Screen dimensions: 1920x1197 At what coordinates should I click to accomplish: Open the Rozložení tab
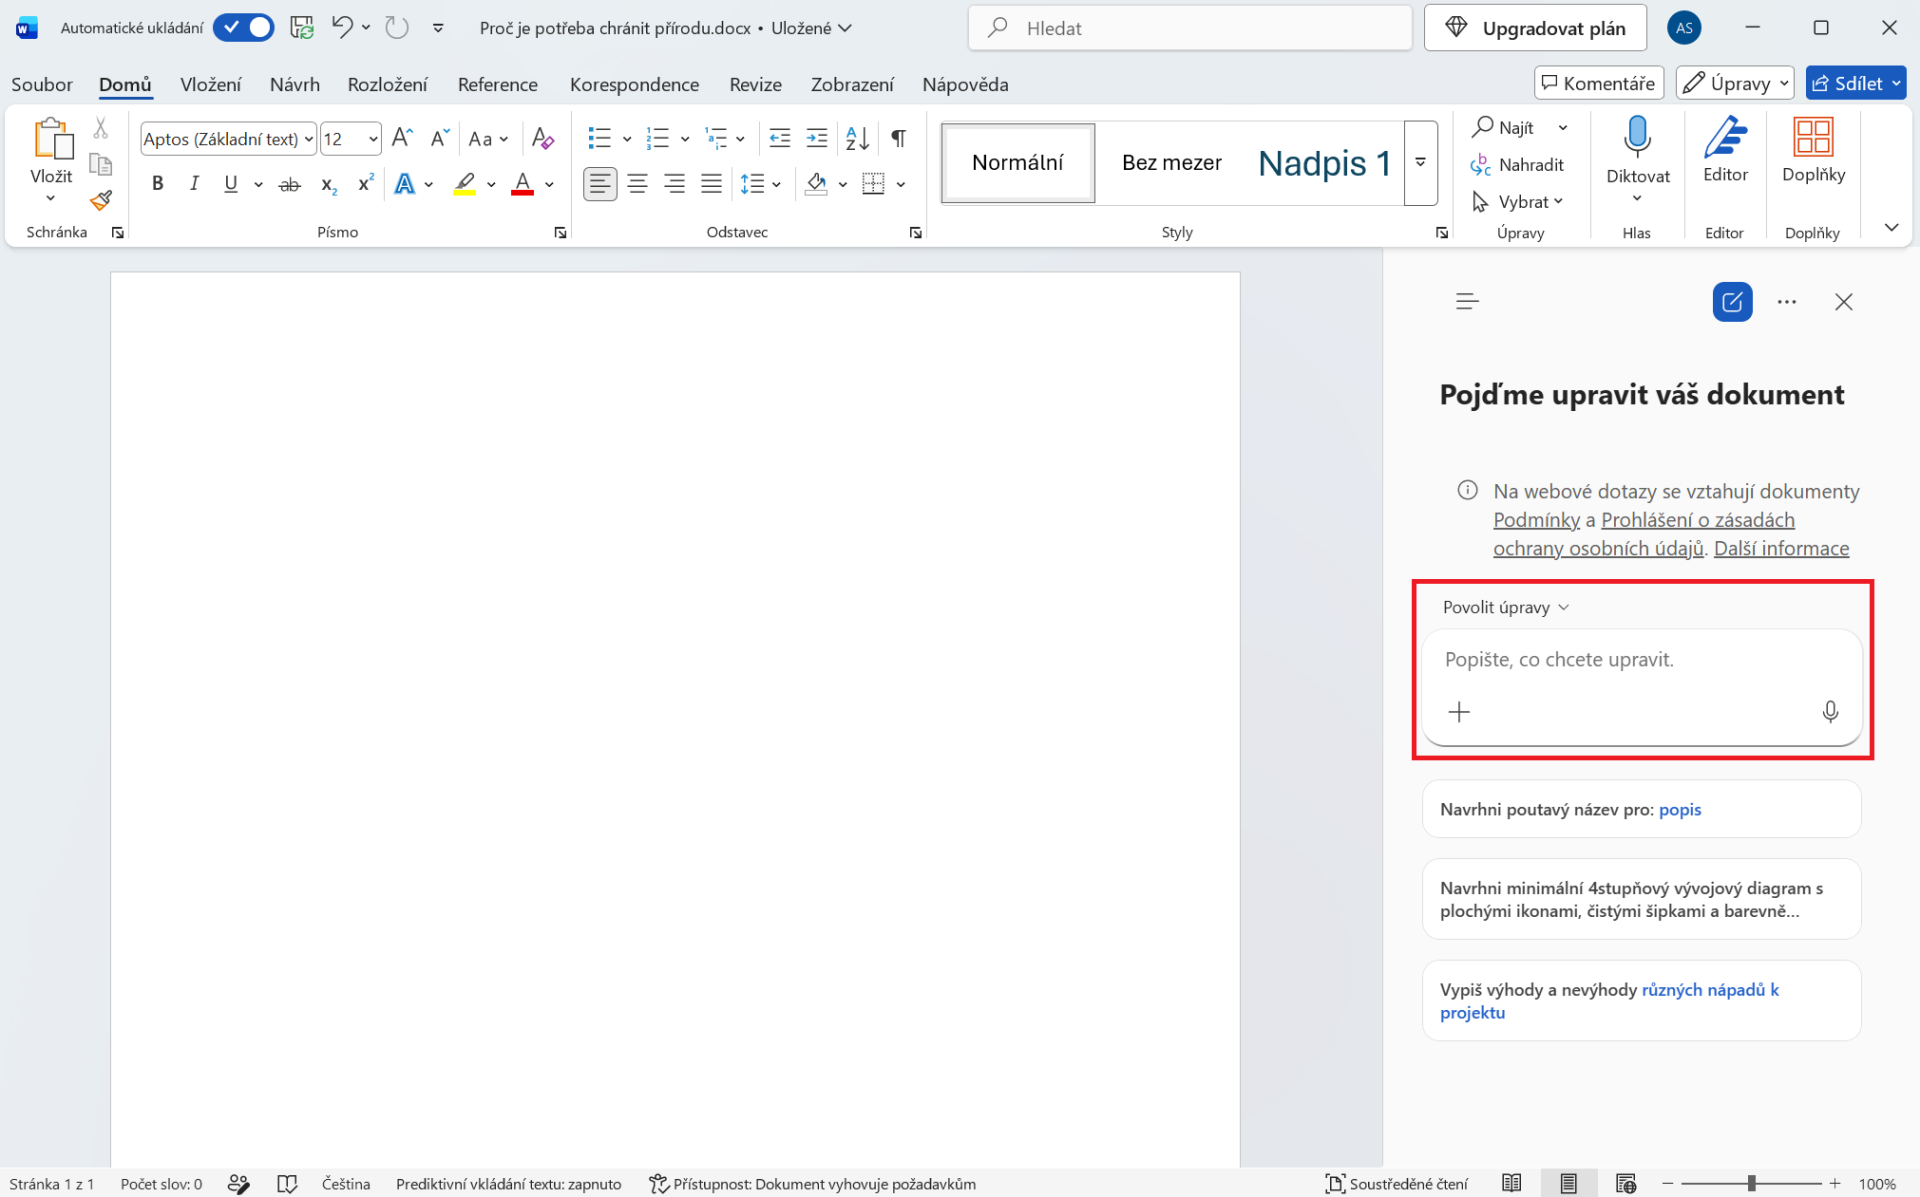point(387,84)
